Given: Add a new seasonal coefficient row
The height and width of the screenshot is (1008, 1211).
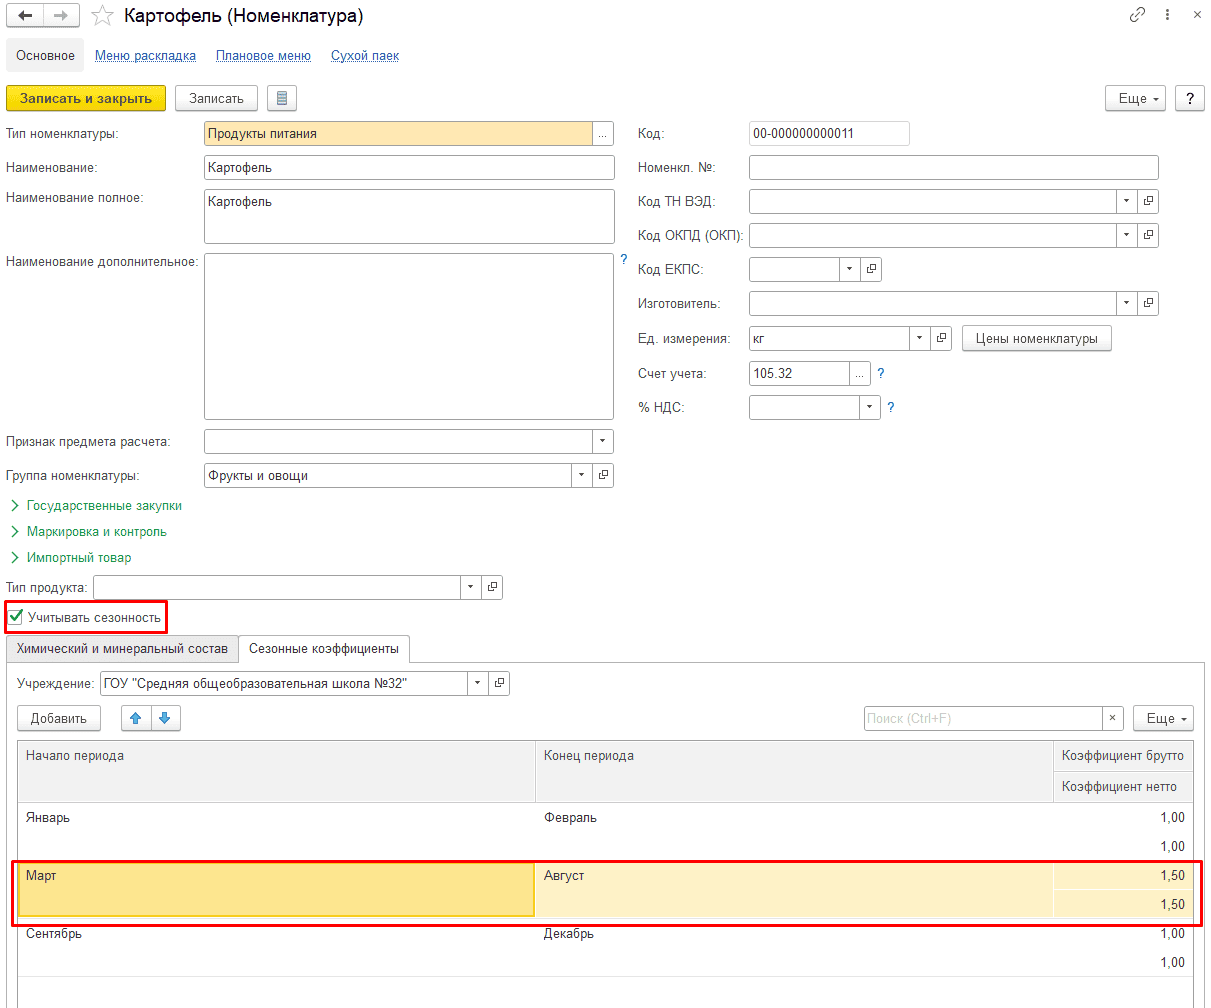Looking at the screenshot, I should (59, 718).
